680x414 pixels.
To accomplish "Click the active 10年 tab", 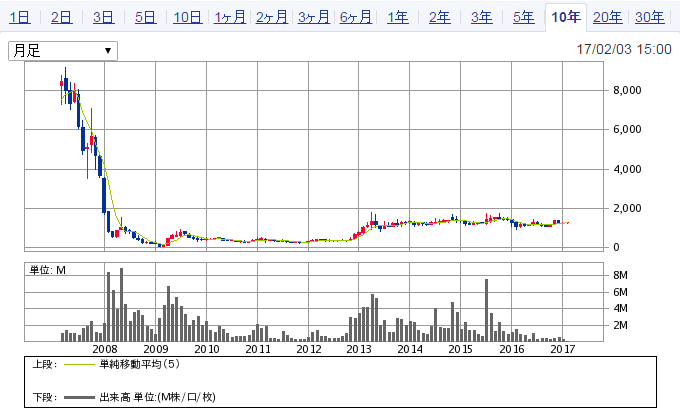I will point(566,17).
